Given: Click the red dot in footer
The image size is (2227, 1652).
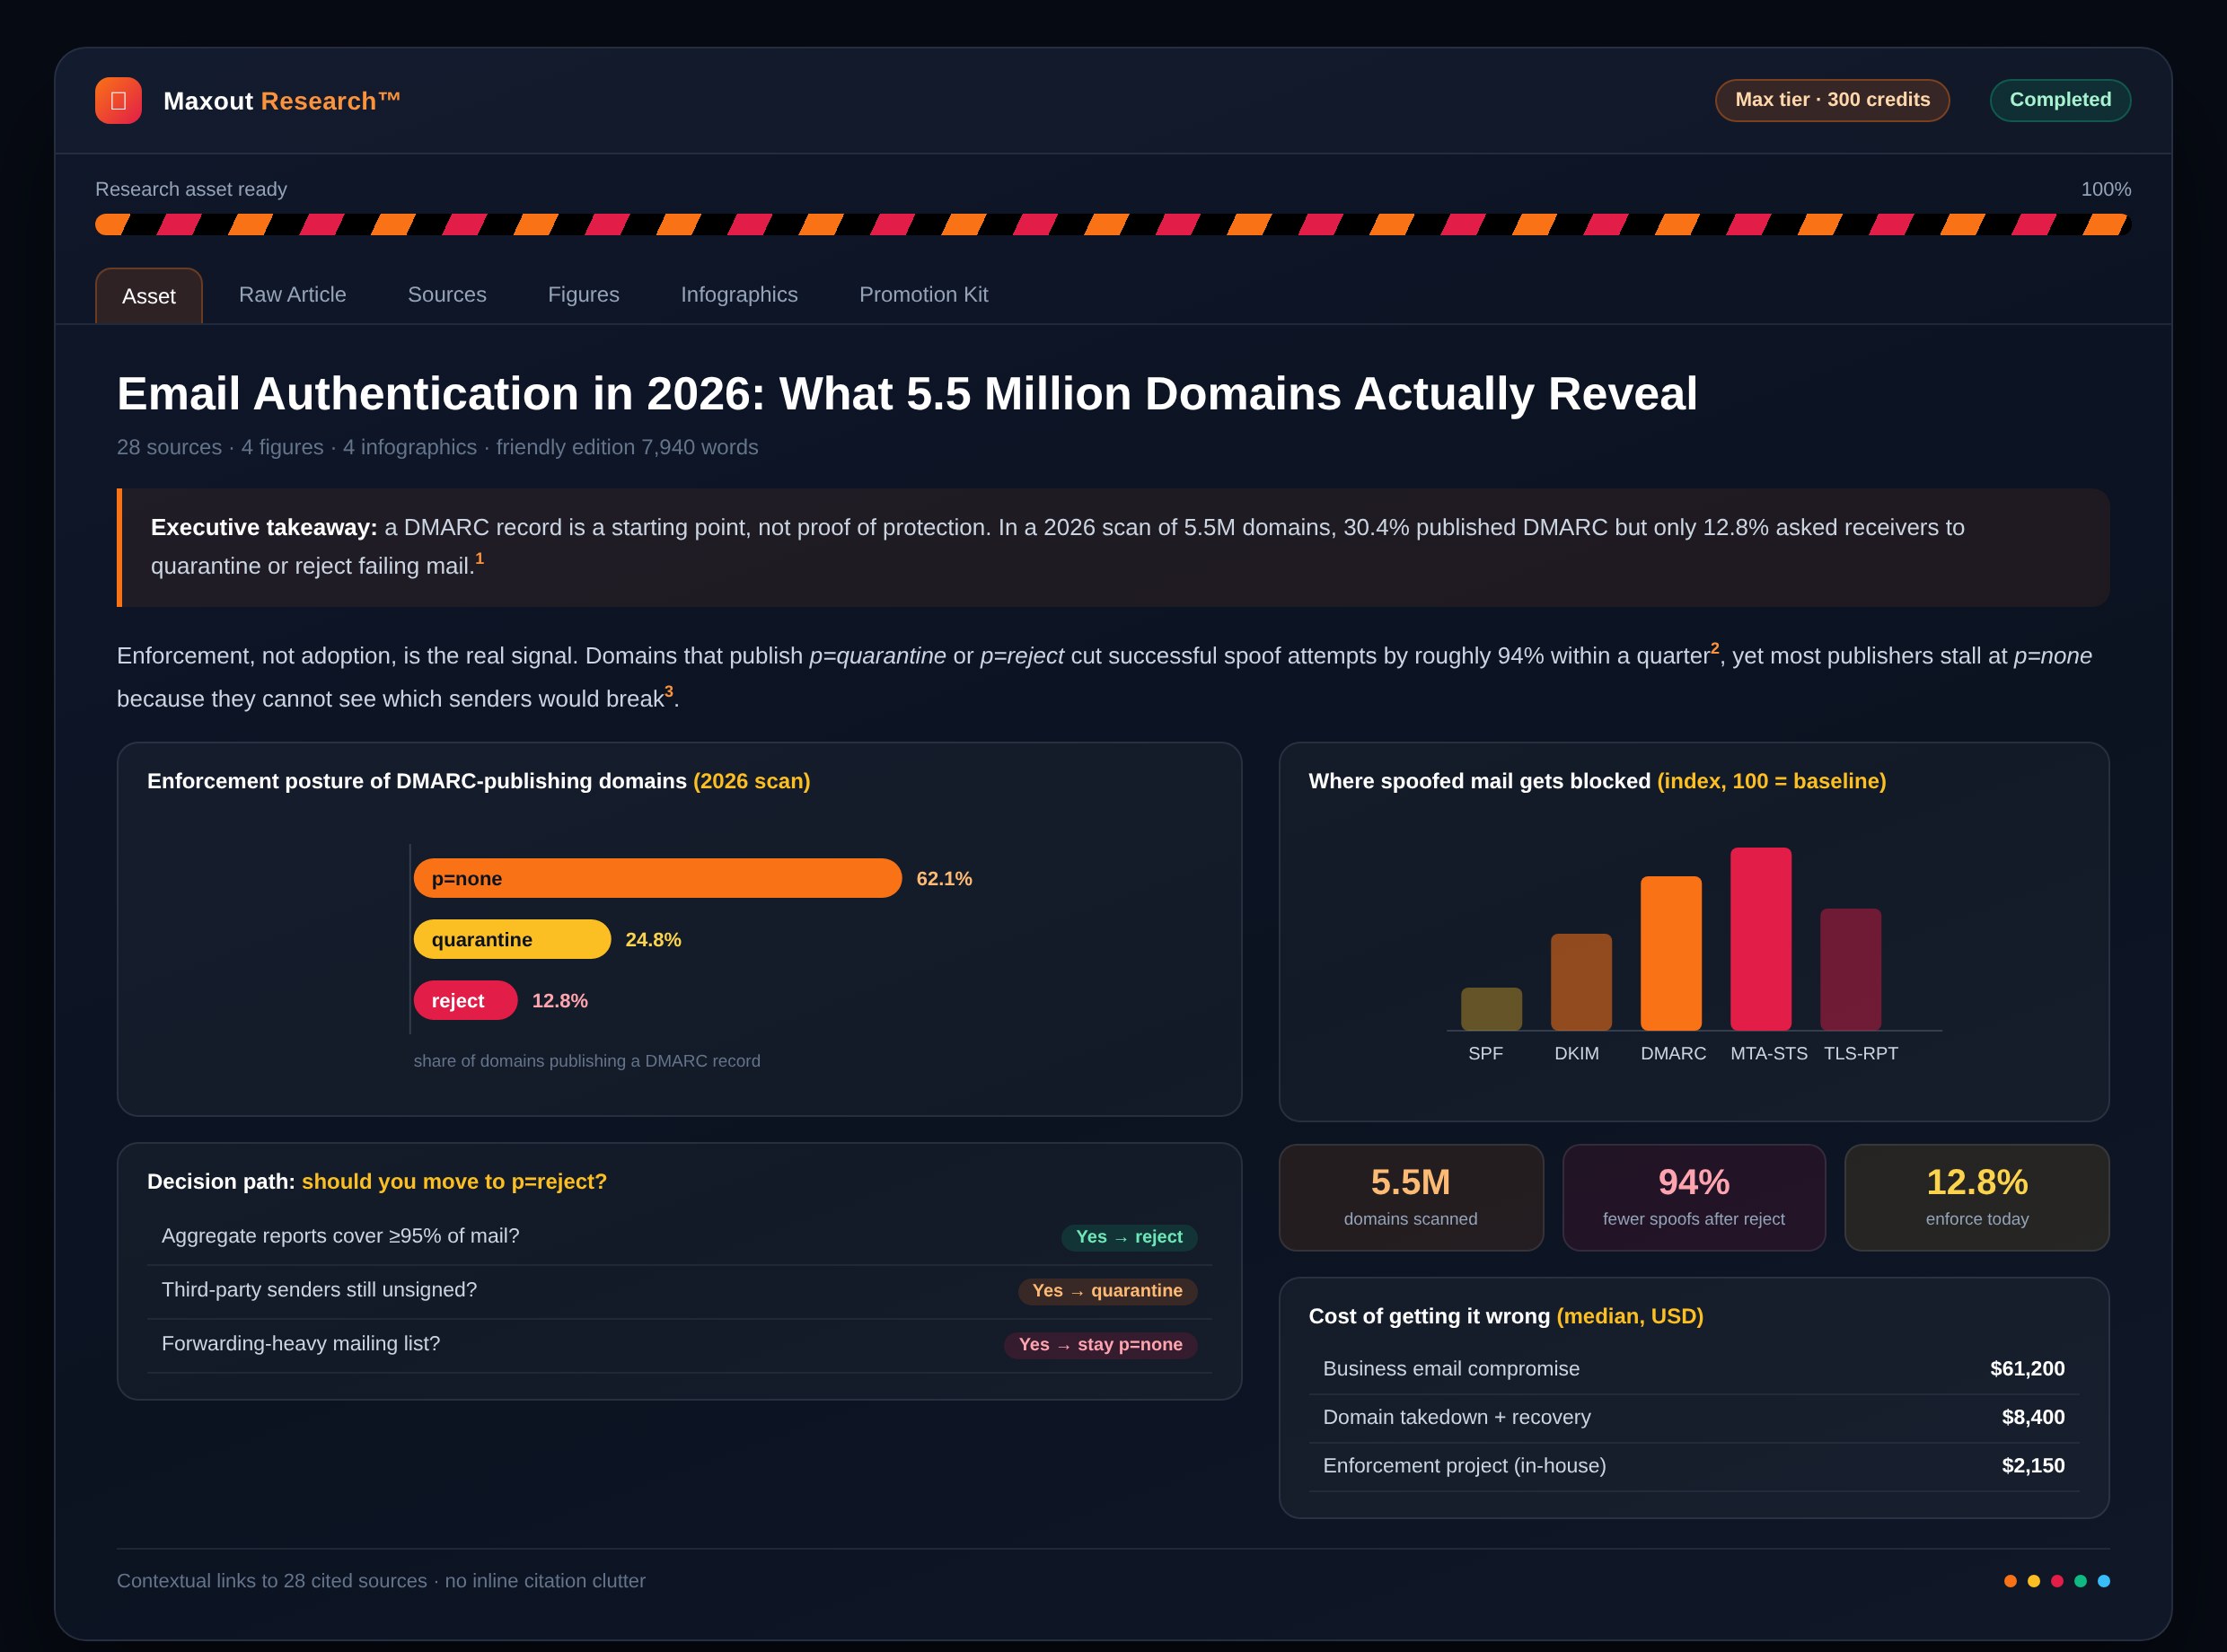Looking at the screenshot, I should [x=2057, y=1581].
